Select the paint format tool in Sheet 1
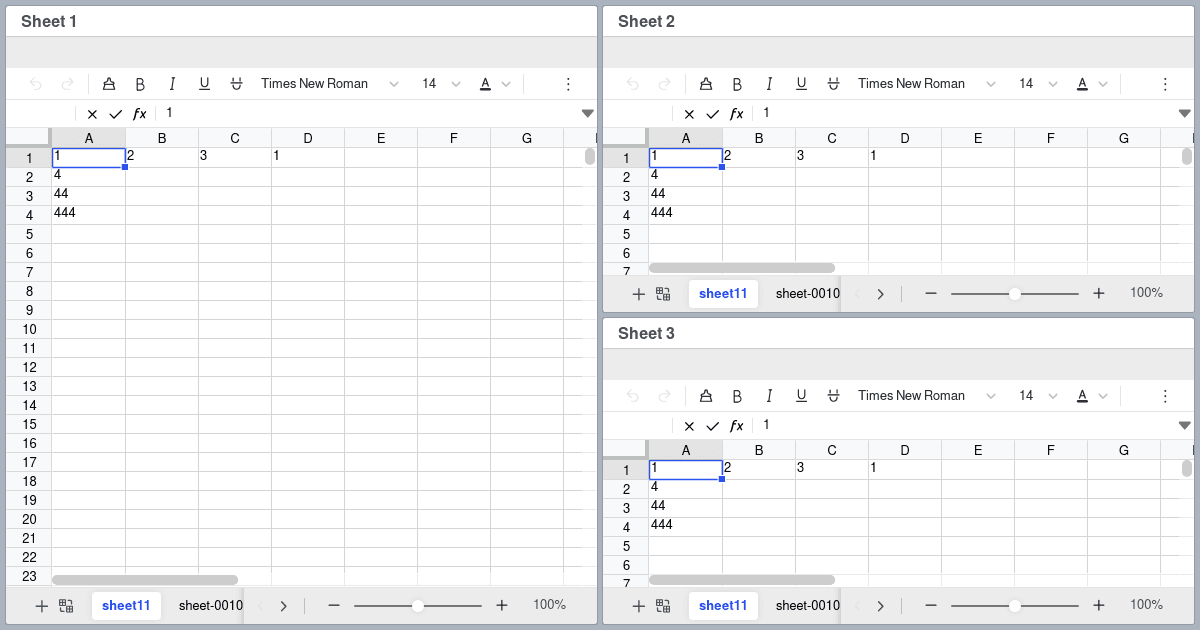 109,83
